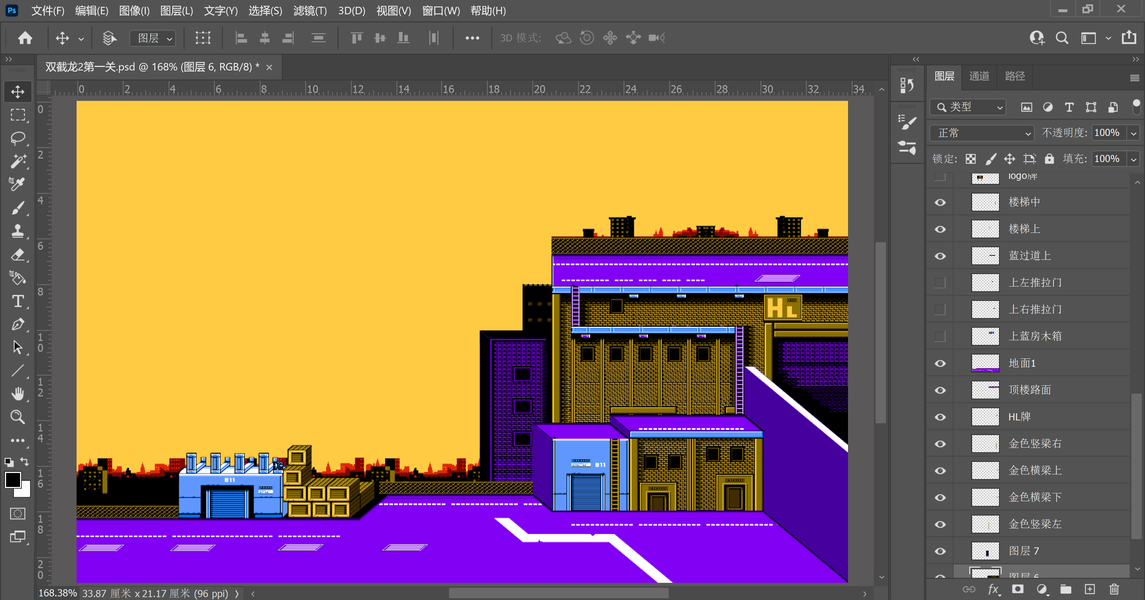Viewport: 1145px width, 600px height.
Task: Open the 图像(I) menu
Action: (x=134, y=11)
